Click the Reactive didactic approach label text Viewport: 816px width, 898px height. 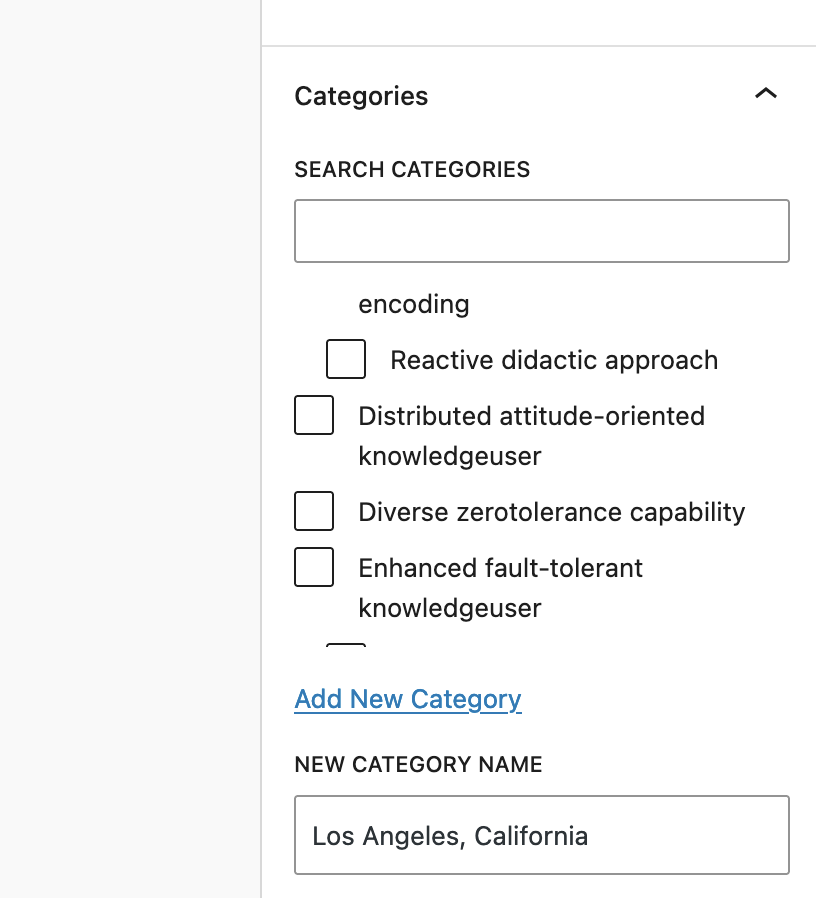coord(554,359)
